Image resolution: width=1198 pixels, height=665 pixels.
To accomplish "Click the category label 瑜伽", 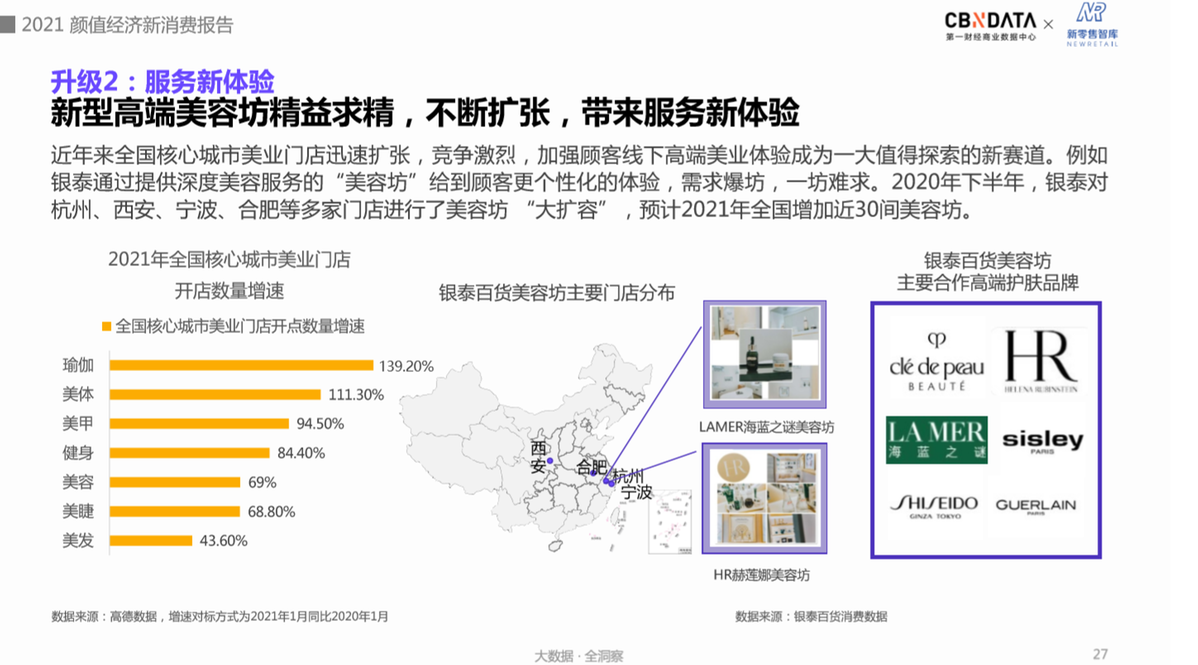I will pyautogui.click(x=78, y=365).
